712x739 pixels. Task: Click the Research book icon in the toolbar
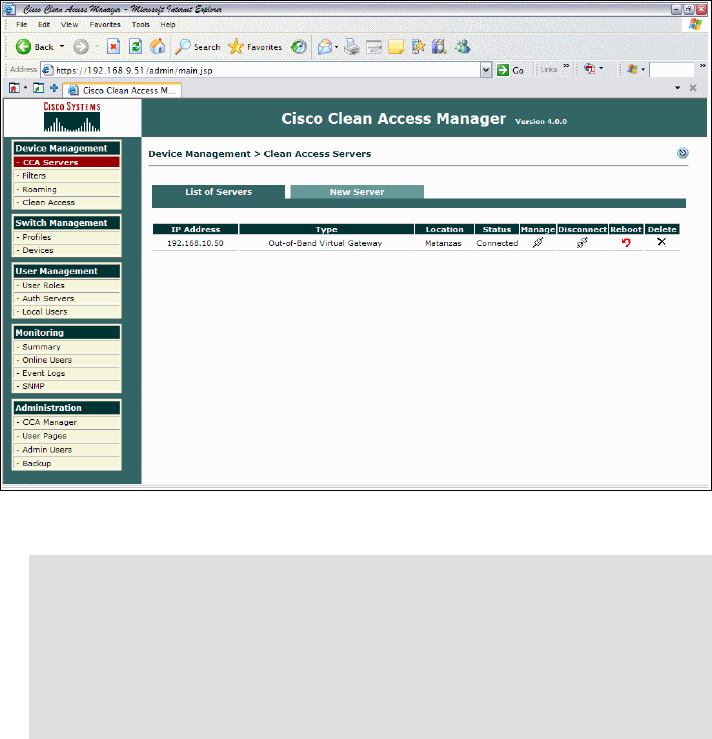point(439,47)
